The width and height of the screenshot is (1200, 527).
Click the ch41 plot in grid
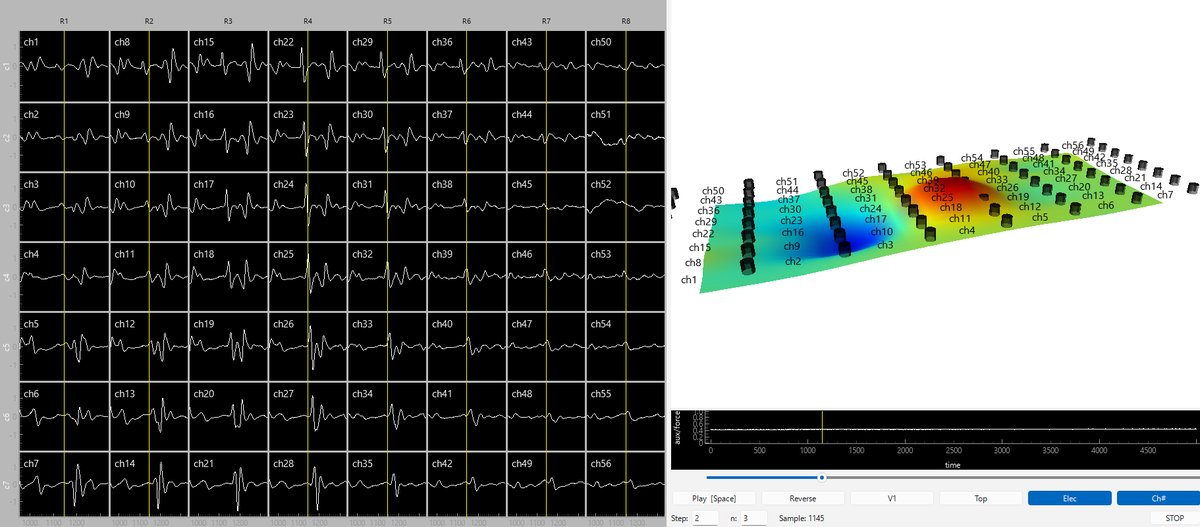[467, 417]
